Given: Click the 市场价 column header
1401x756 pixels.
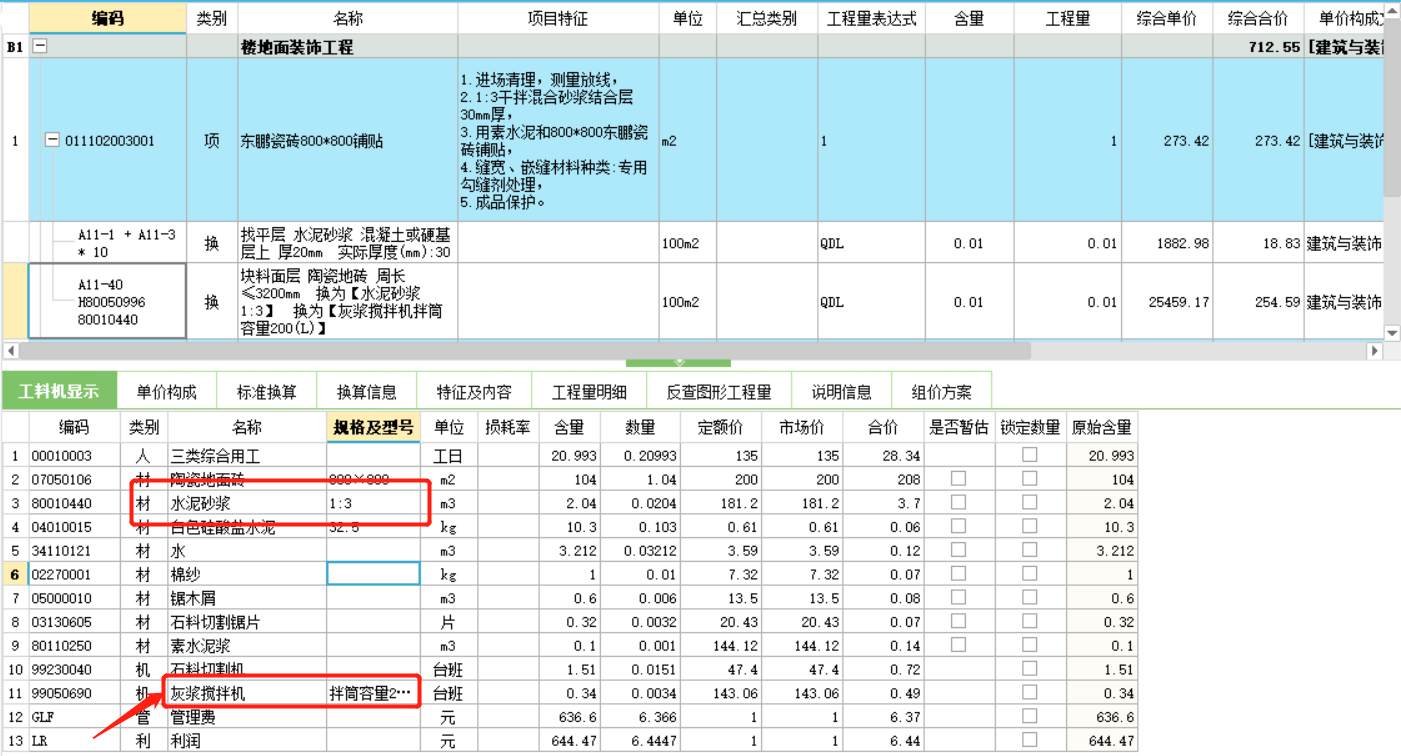Looking at the screenshot, I should coord(802,427).
